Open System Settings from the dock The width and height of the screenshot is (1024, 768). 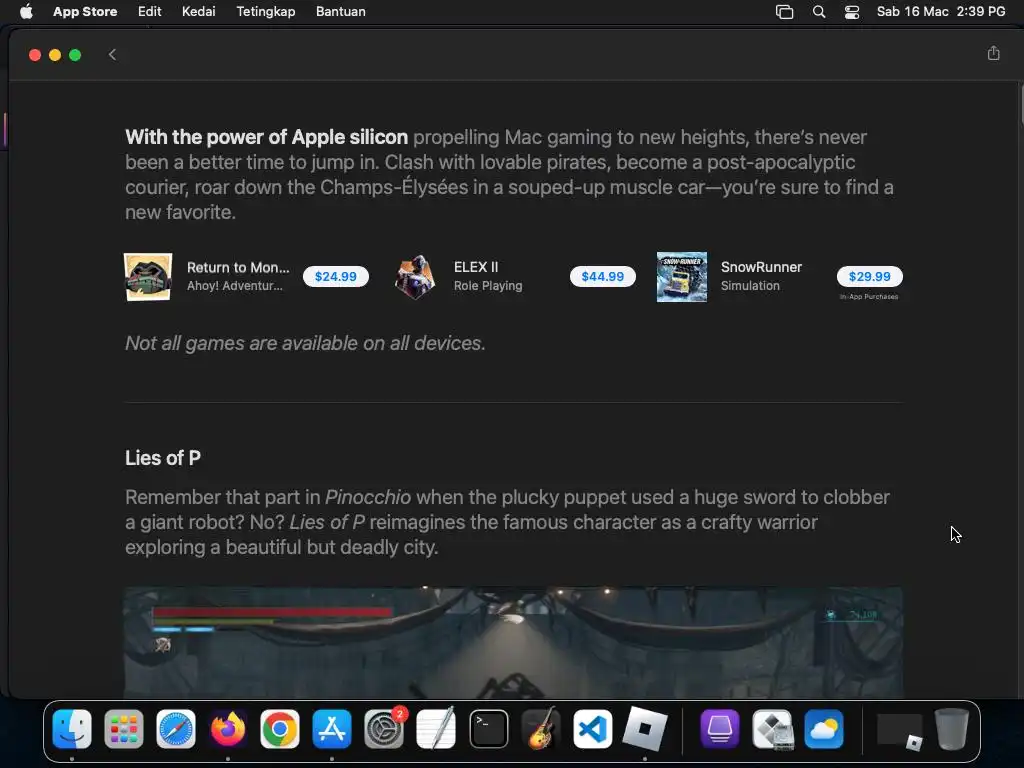(x=384, y=729)
